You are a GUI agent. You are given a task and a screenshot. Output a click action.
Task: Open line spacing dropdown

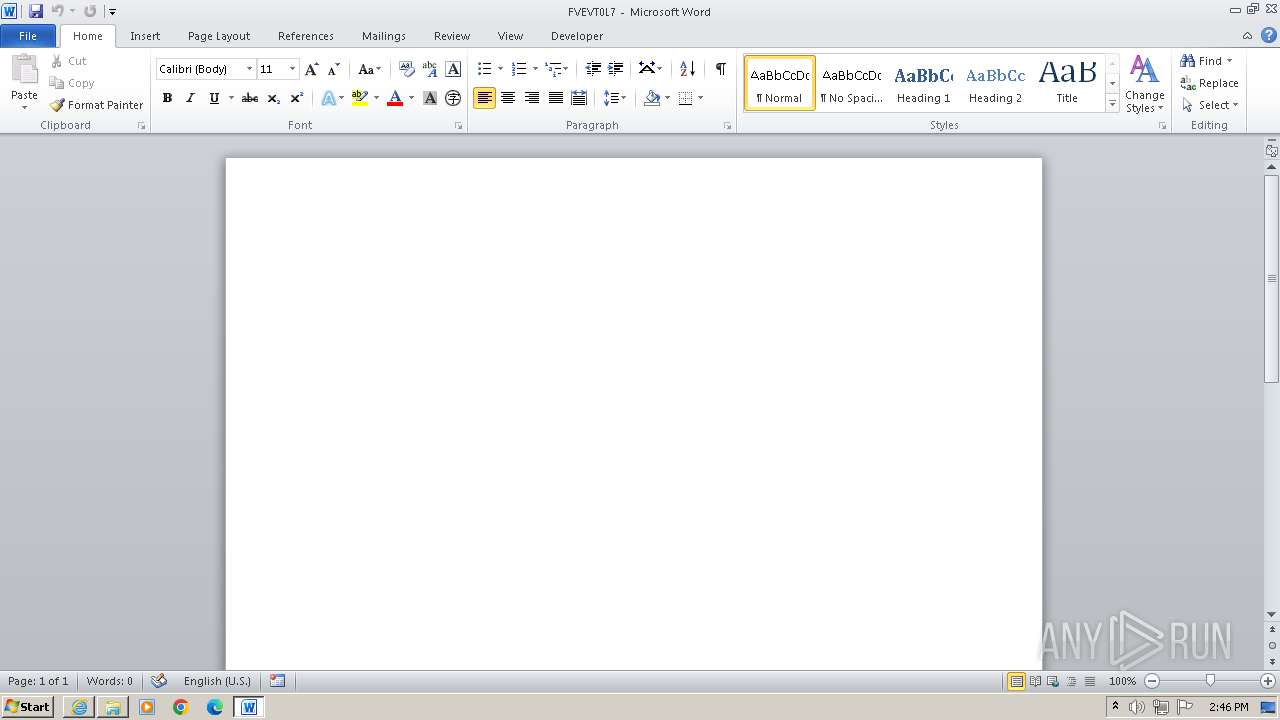click(614, 98)
